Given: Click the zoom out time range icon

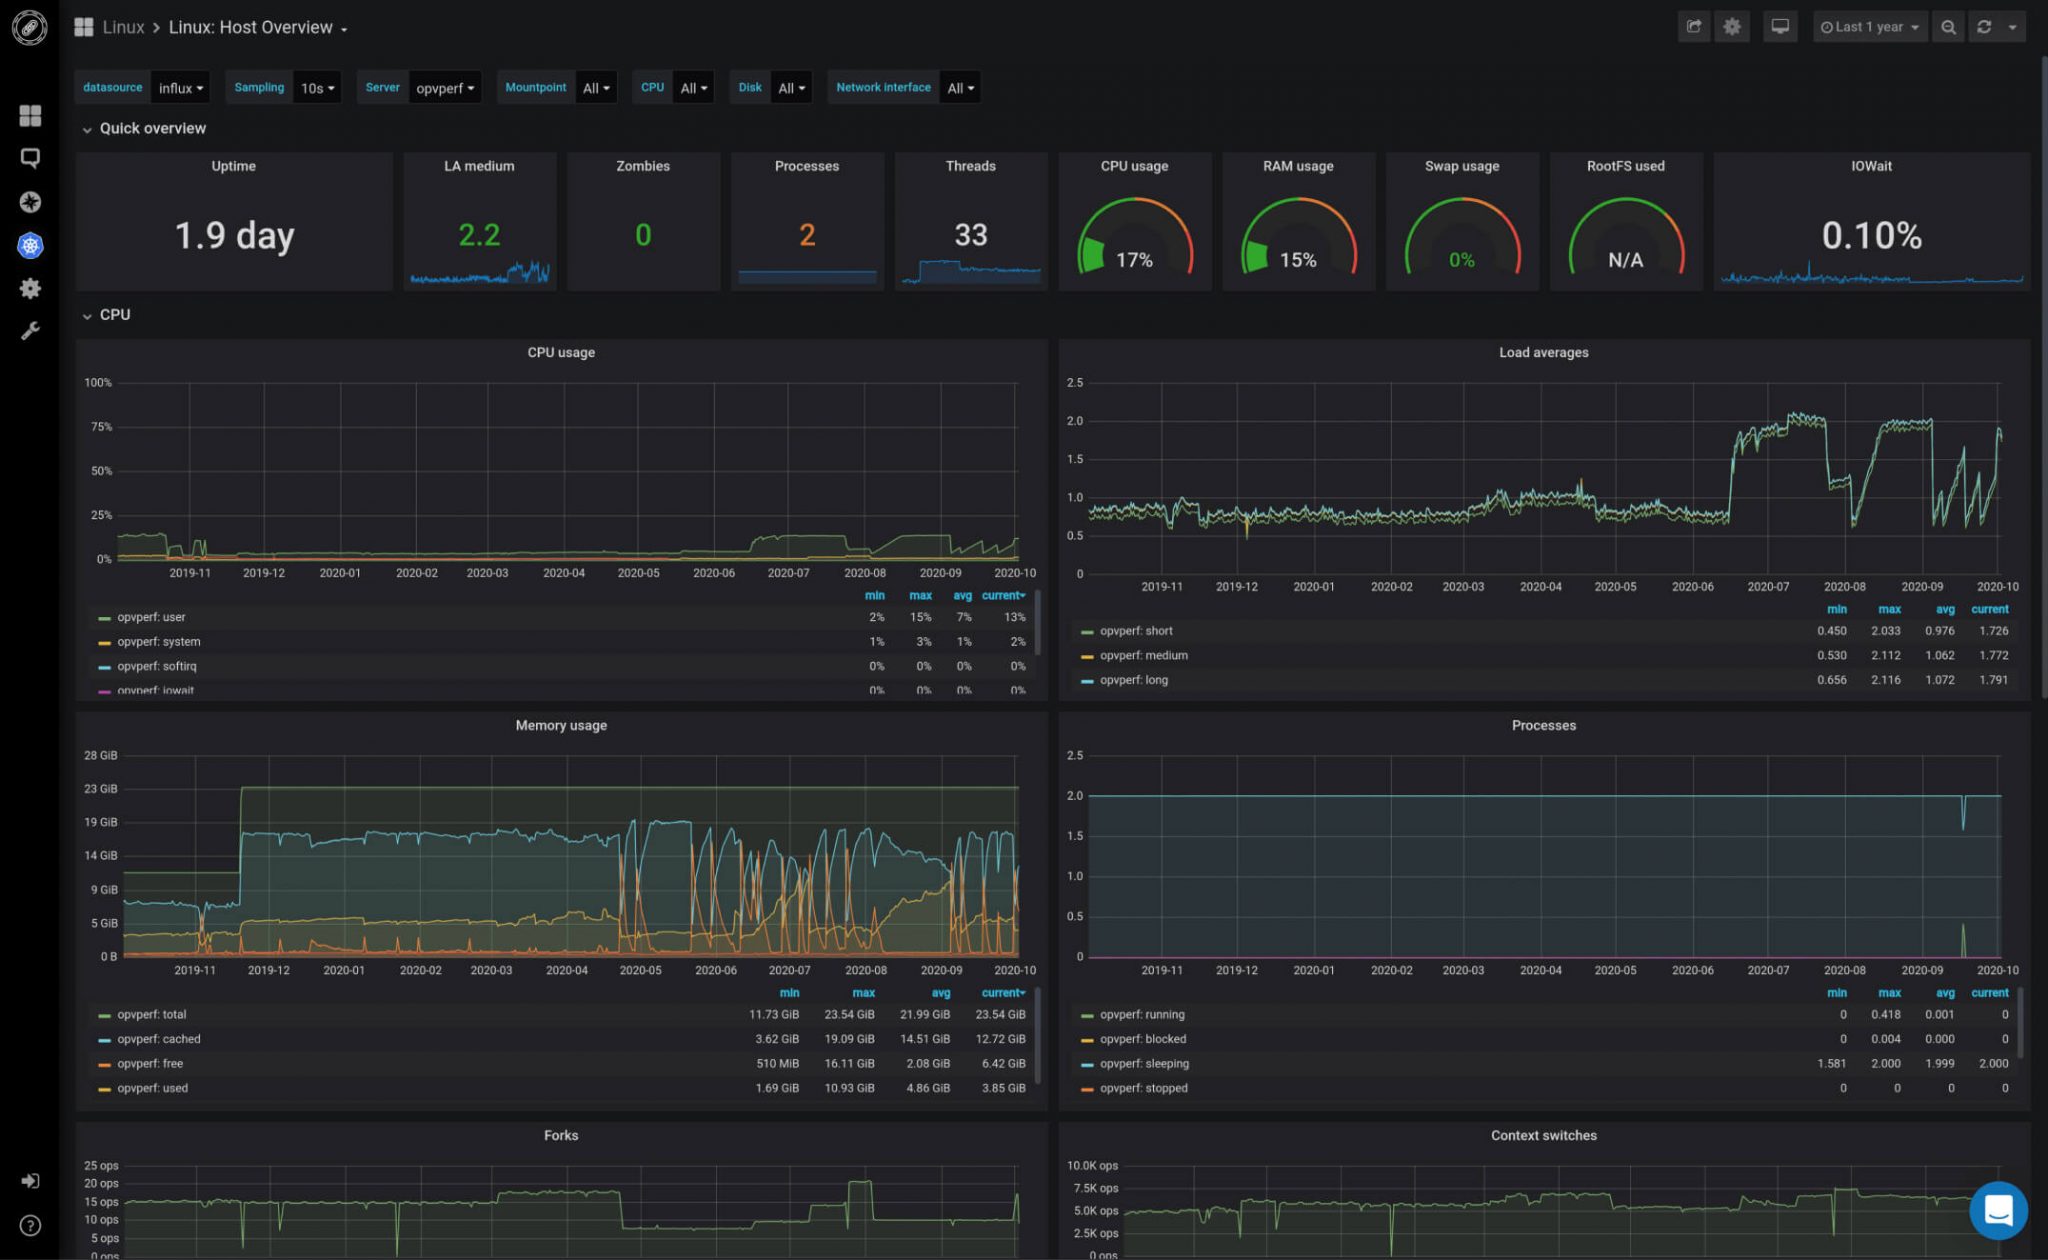Looking at the screenshot, I should 1948,27.
